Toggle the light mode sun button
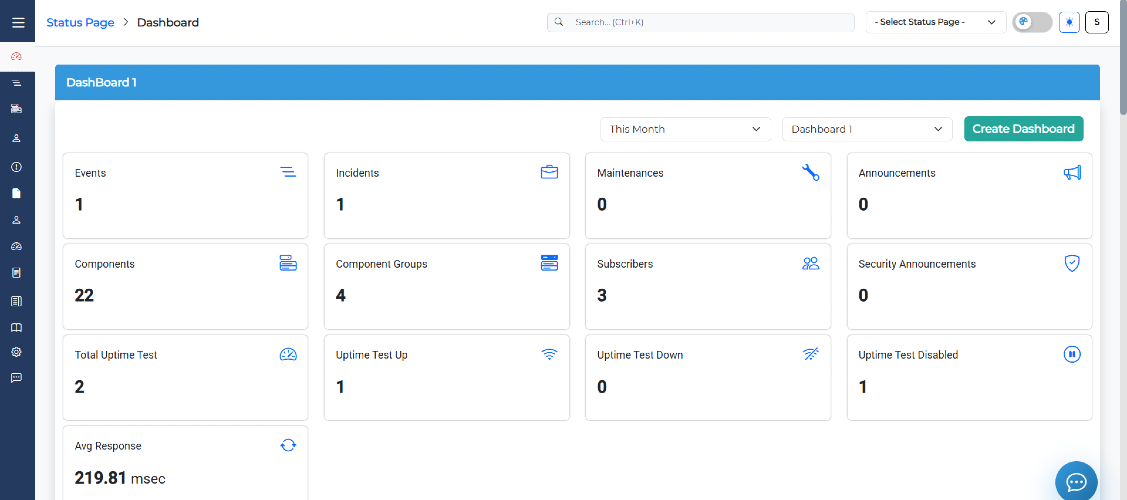The height and width of the screenshot is (500, 1127). click(x=1070, y=22)
